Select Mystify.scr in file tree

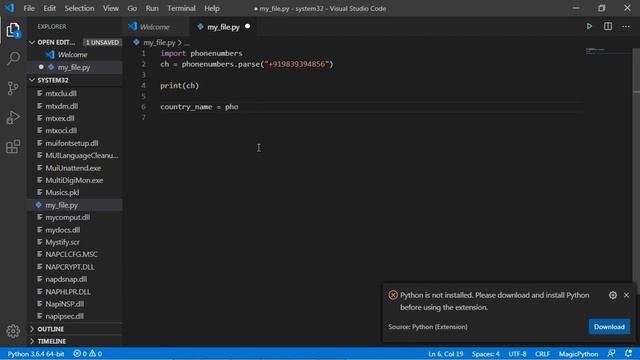pyautogui.click(x=75, y=242)
